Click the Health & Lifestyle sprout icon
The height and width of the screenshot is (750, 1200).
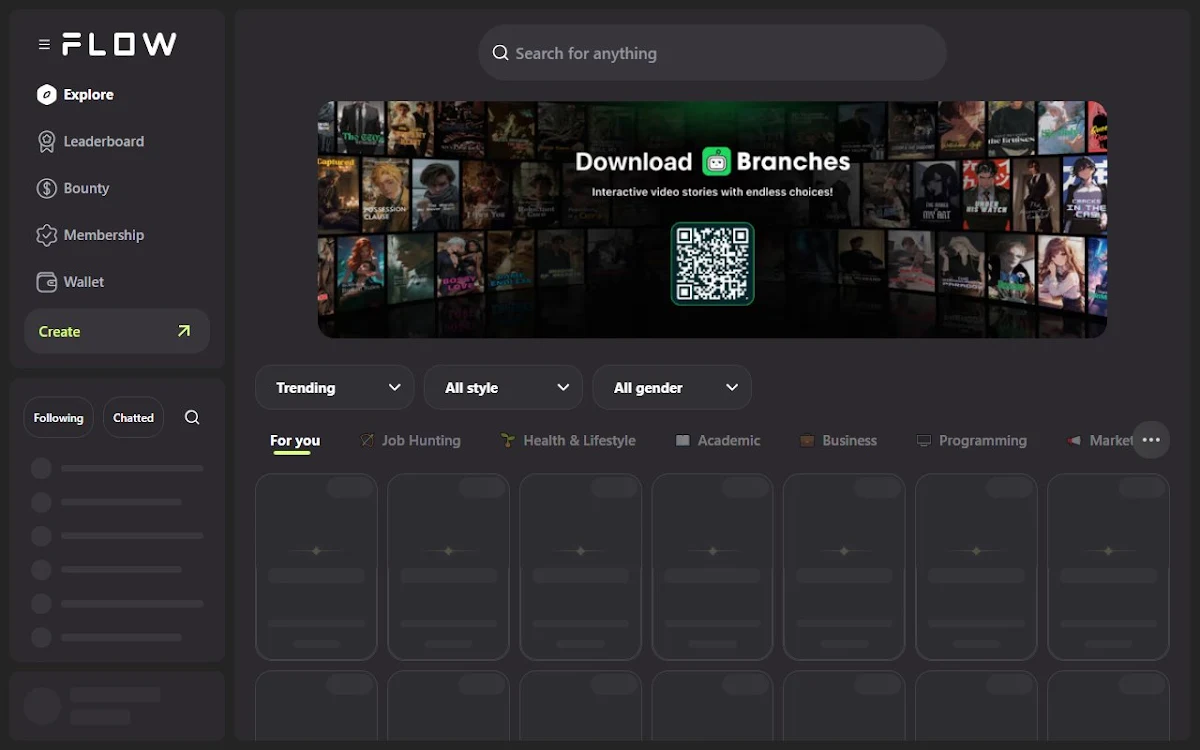click(508, 440)
